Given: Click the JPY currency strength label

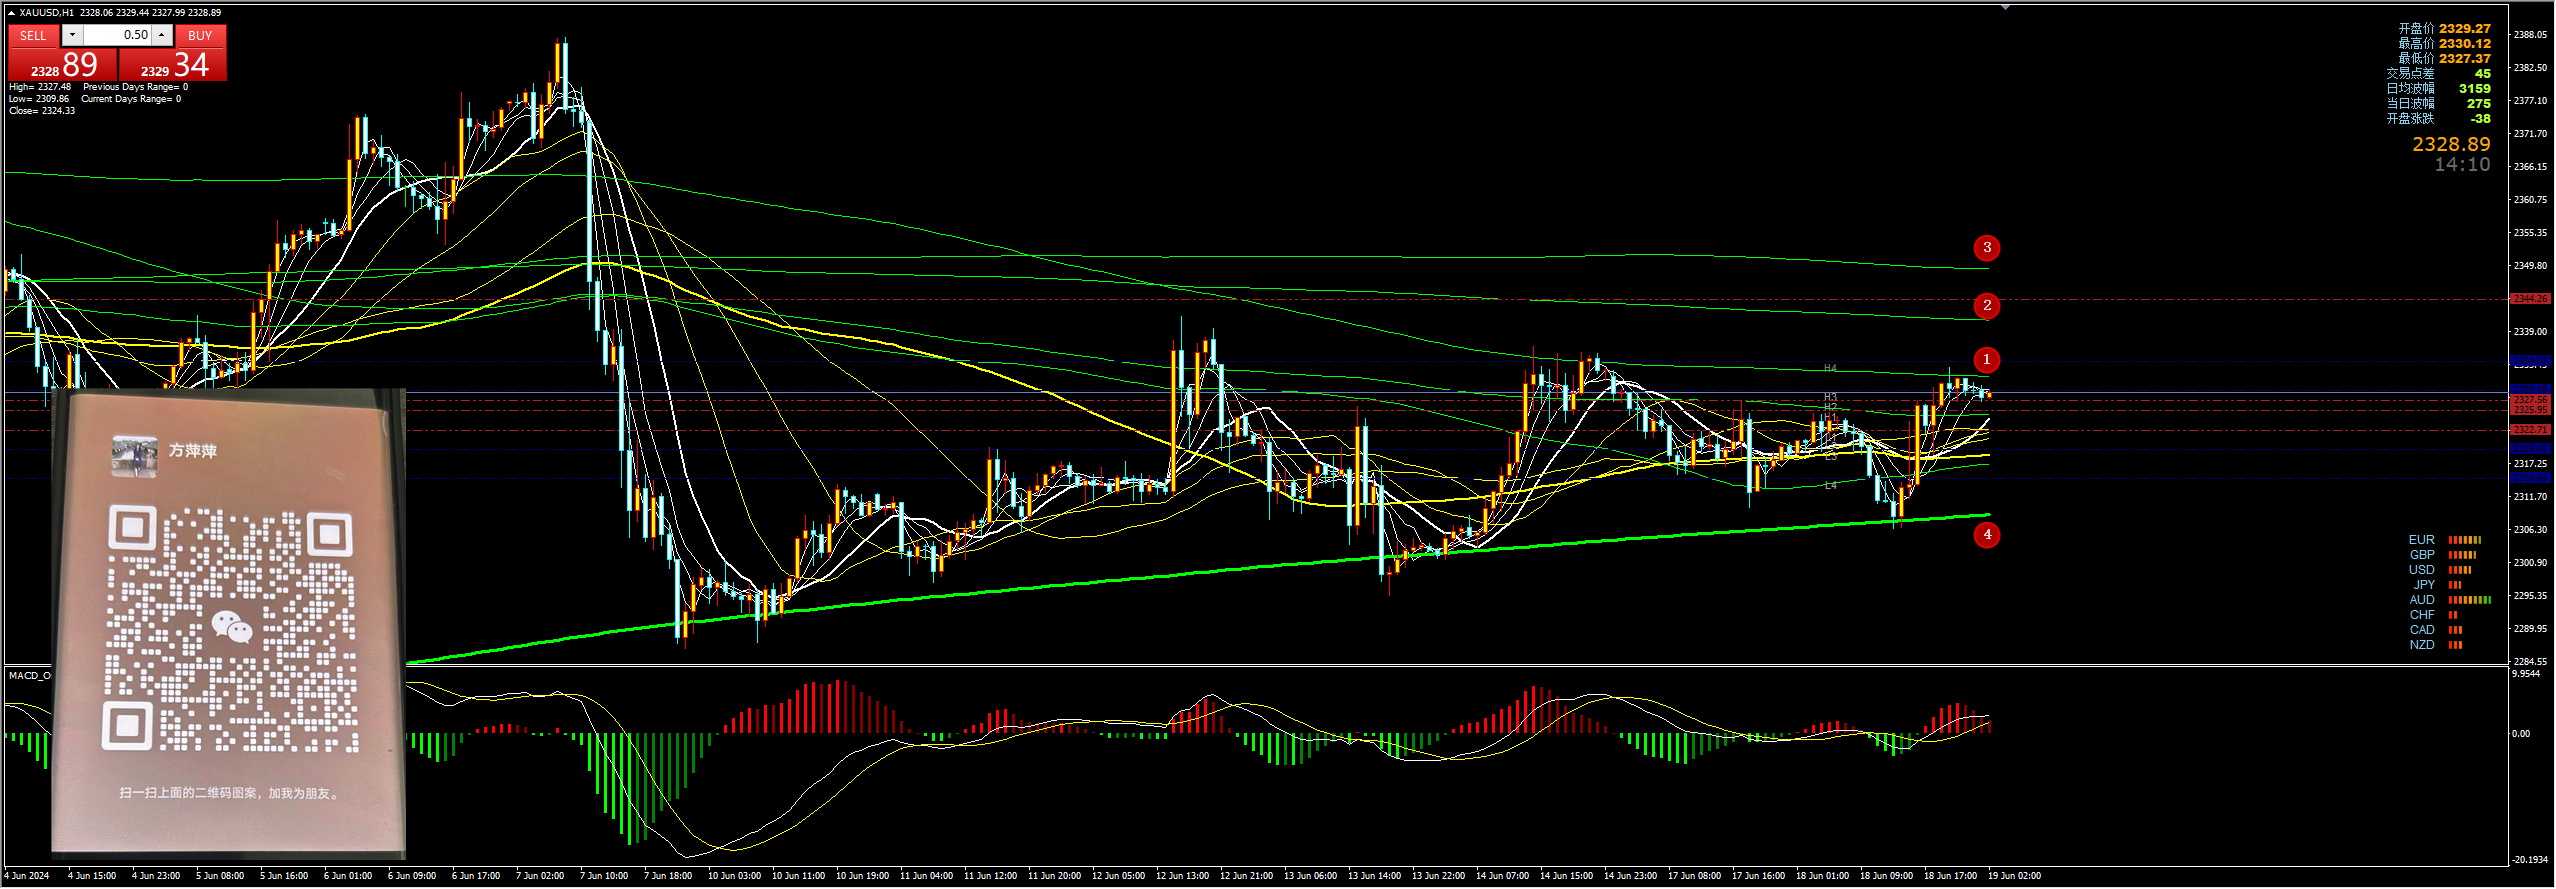Looking at the screenshot, I should point(2424,585).
